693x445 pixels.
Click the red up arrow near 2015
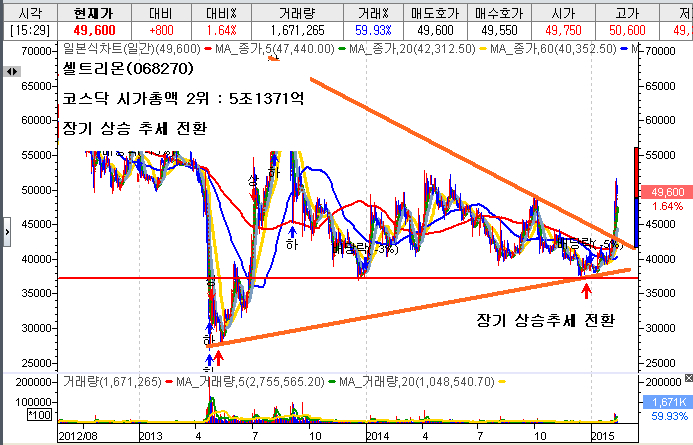[x=587, y=292]
